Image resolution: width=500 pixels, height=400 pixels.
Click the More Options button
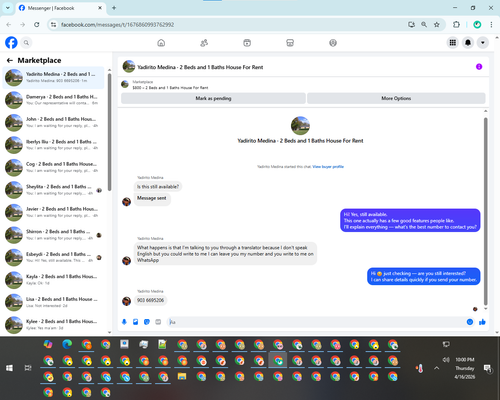(x=396, y=98)
